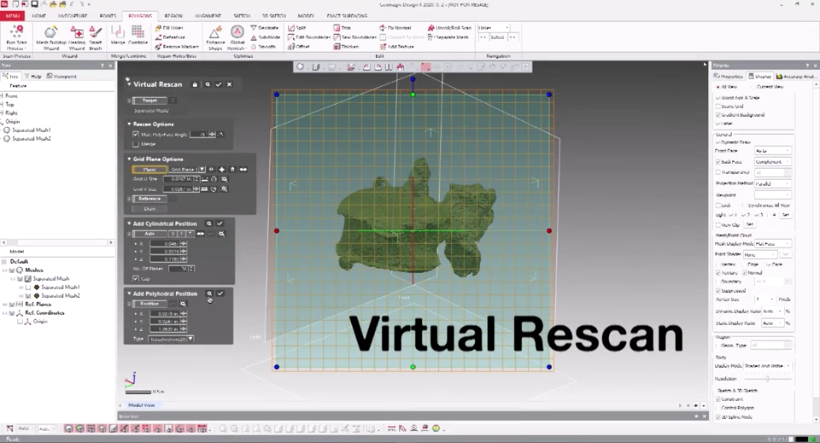This screenshot has width=820, height=443.
Task: Toggle Back Face checkbox in Display panel
Action: click(718, 162)
